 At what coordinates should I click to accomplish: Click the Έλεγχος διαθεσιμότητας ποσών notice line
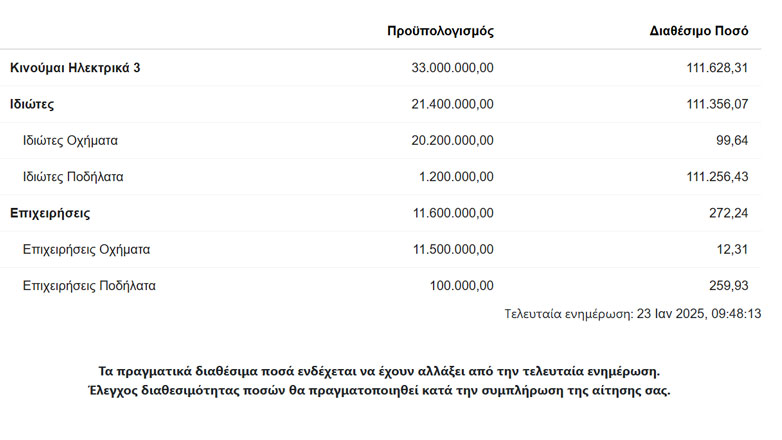point(379,390)
